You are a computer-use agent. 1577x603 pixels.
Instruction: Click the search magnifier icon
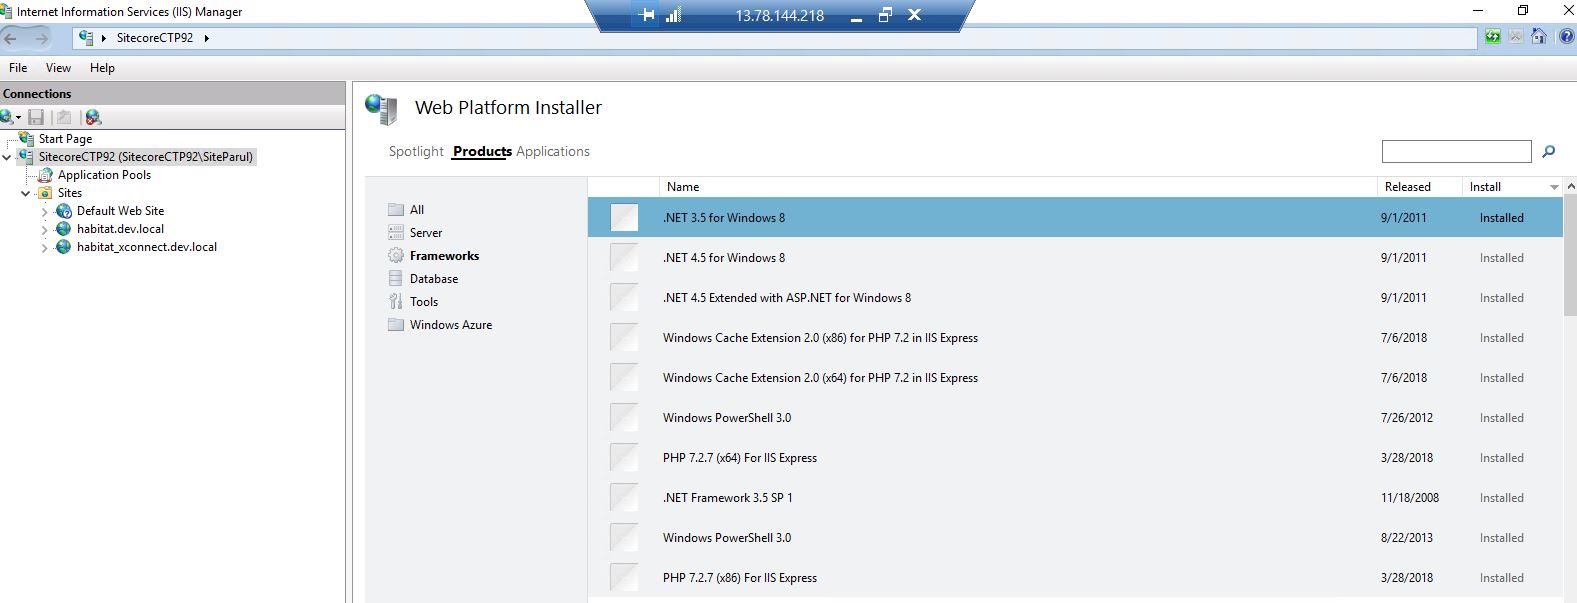coord(1549,151)
